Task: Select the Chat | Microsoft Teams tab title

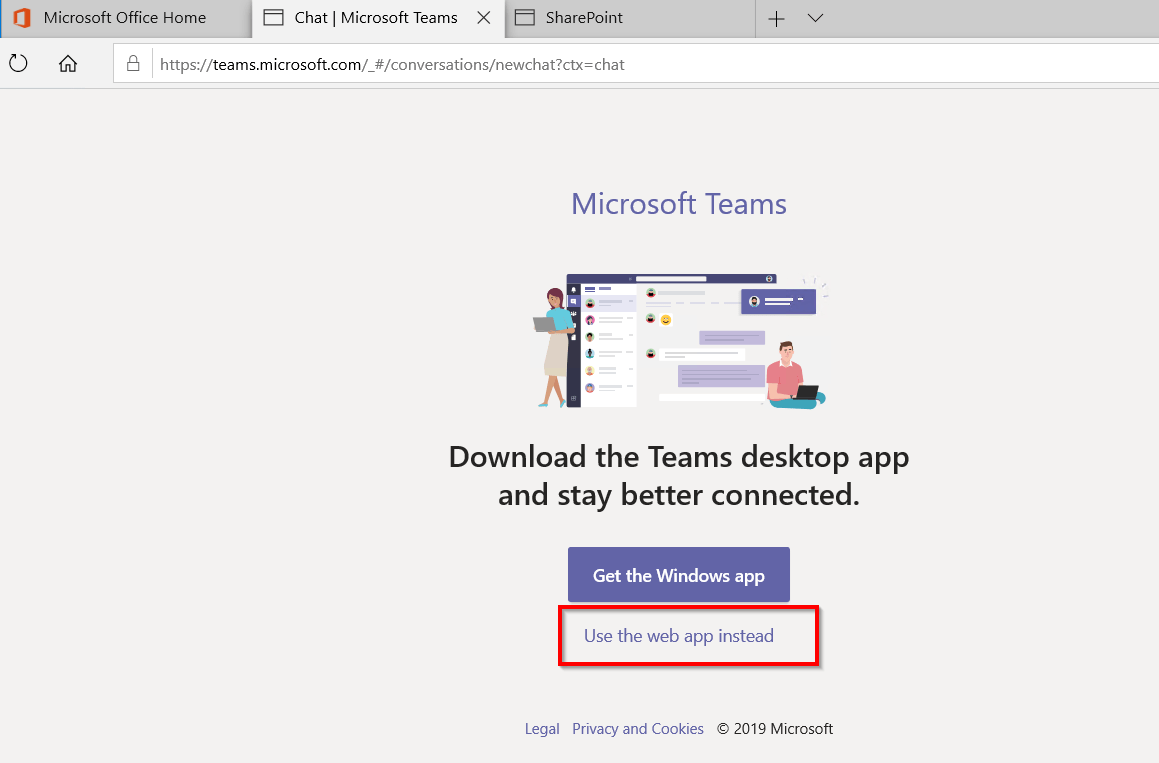Action: pos(376,18)
